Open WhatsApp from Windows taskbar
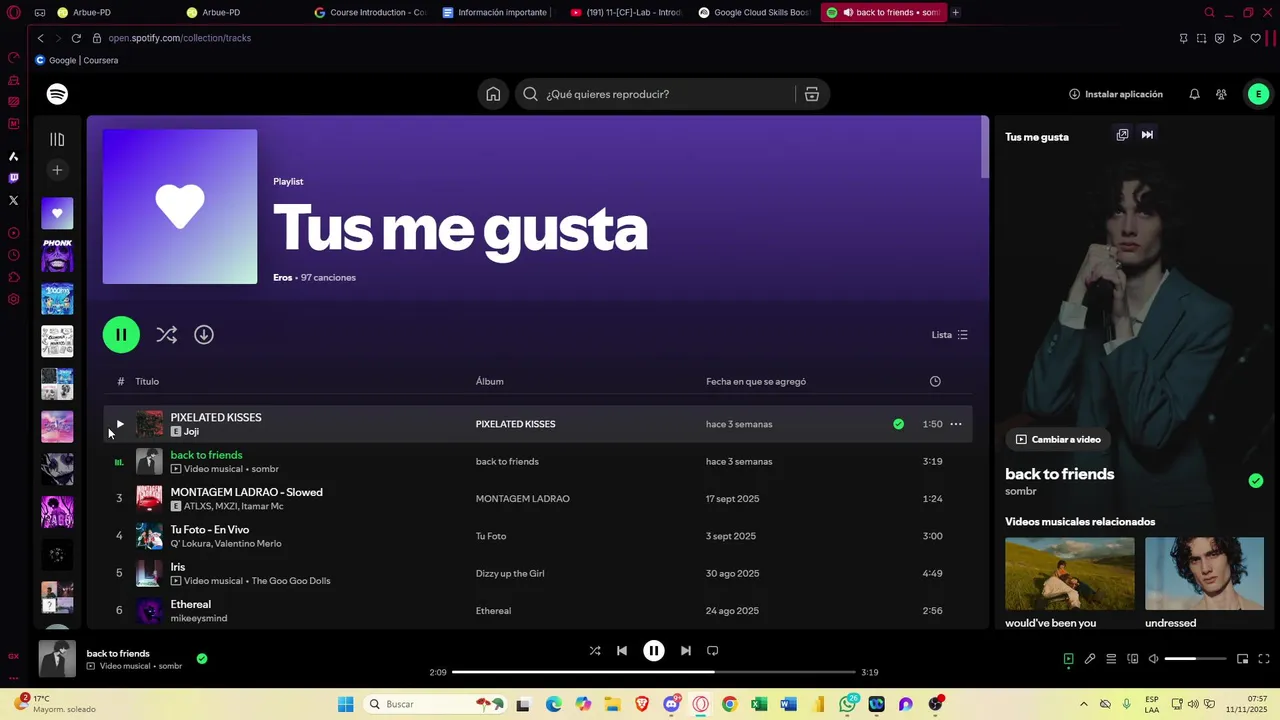 (848, 704)
